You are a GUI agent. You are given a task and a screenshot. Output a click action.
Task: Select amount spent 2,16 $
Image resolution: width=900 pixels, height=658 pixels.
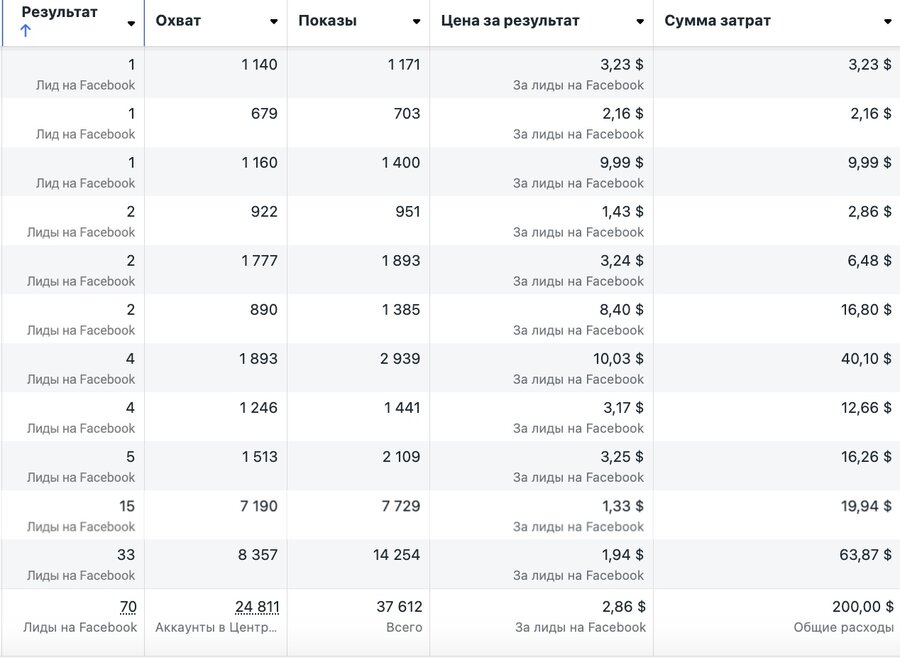coord(871,114)
